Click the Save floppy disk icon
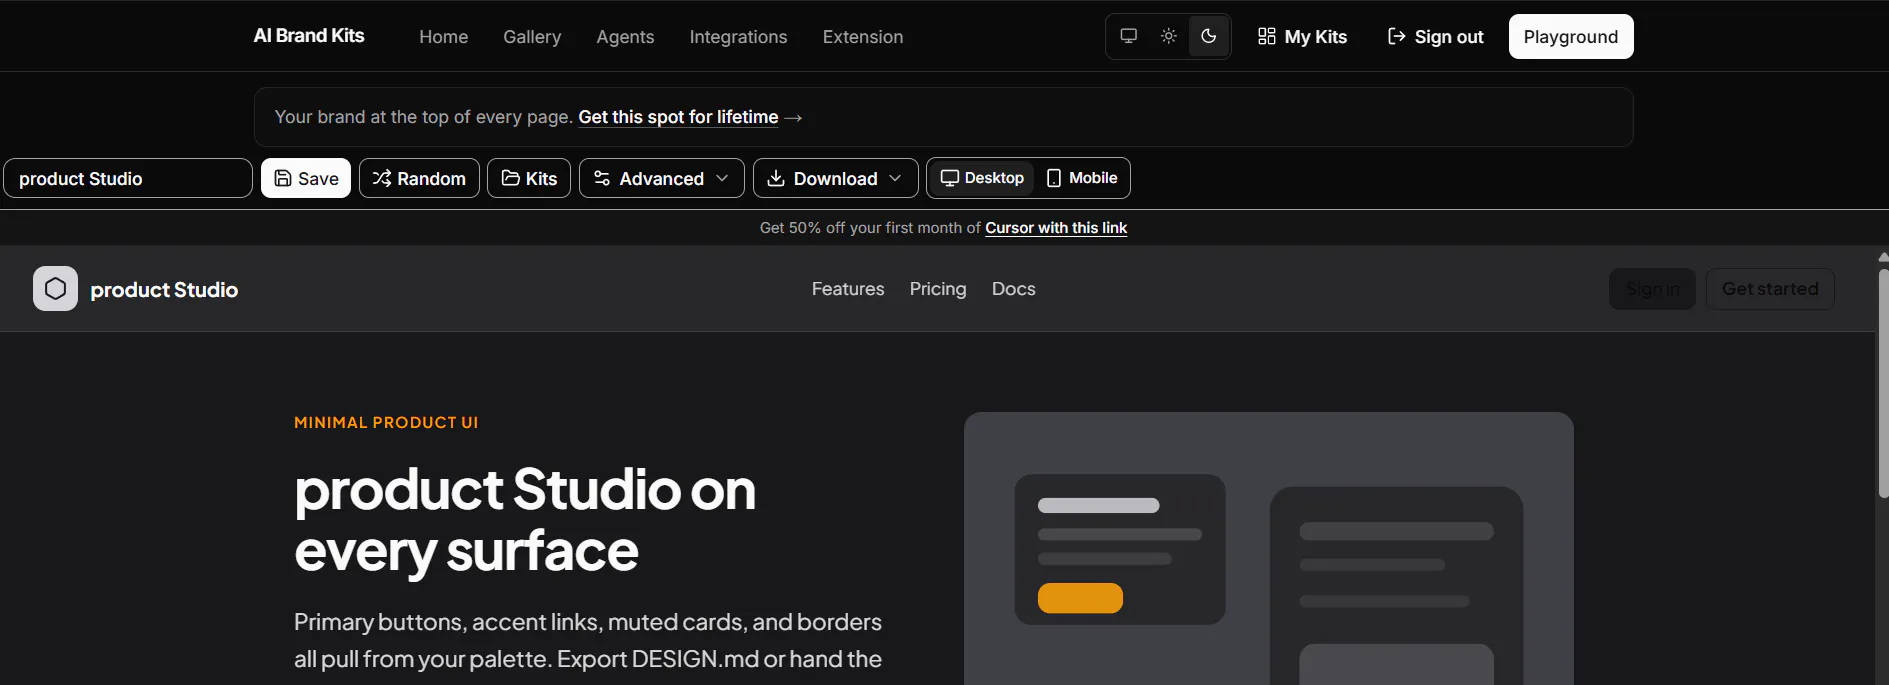 (283, 178)
